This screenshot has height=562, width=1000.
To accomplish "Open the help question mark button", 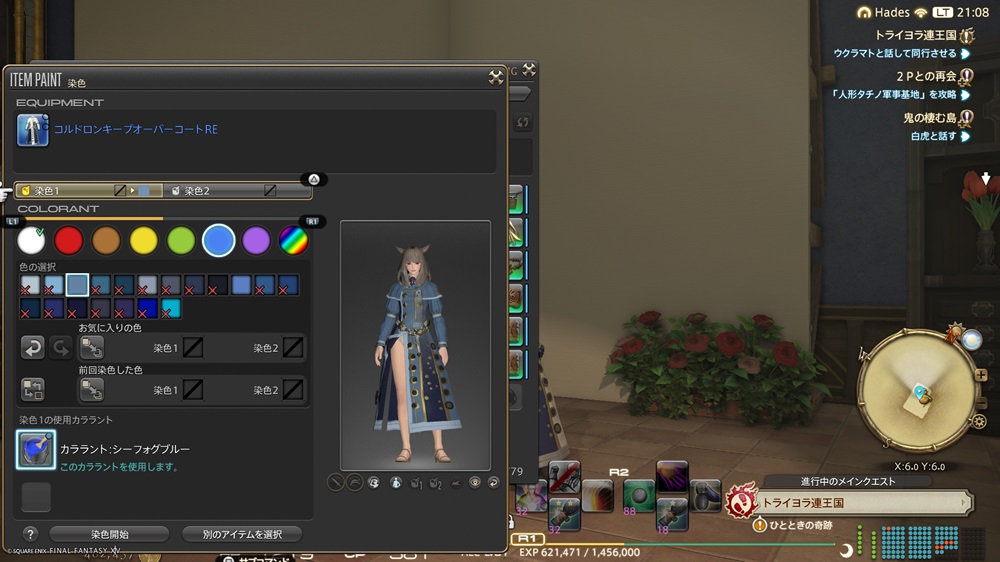I will (30, 534).
